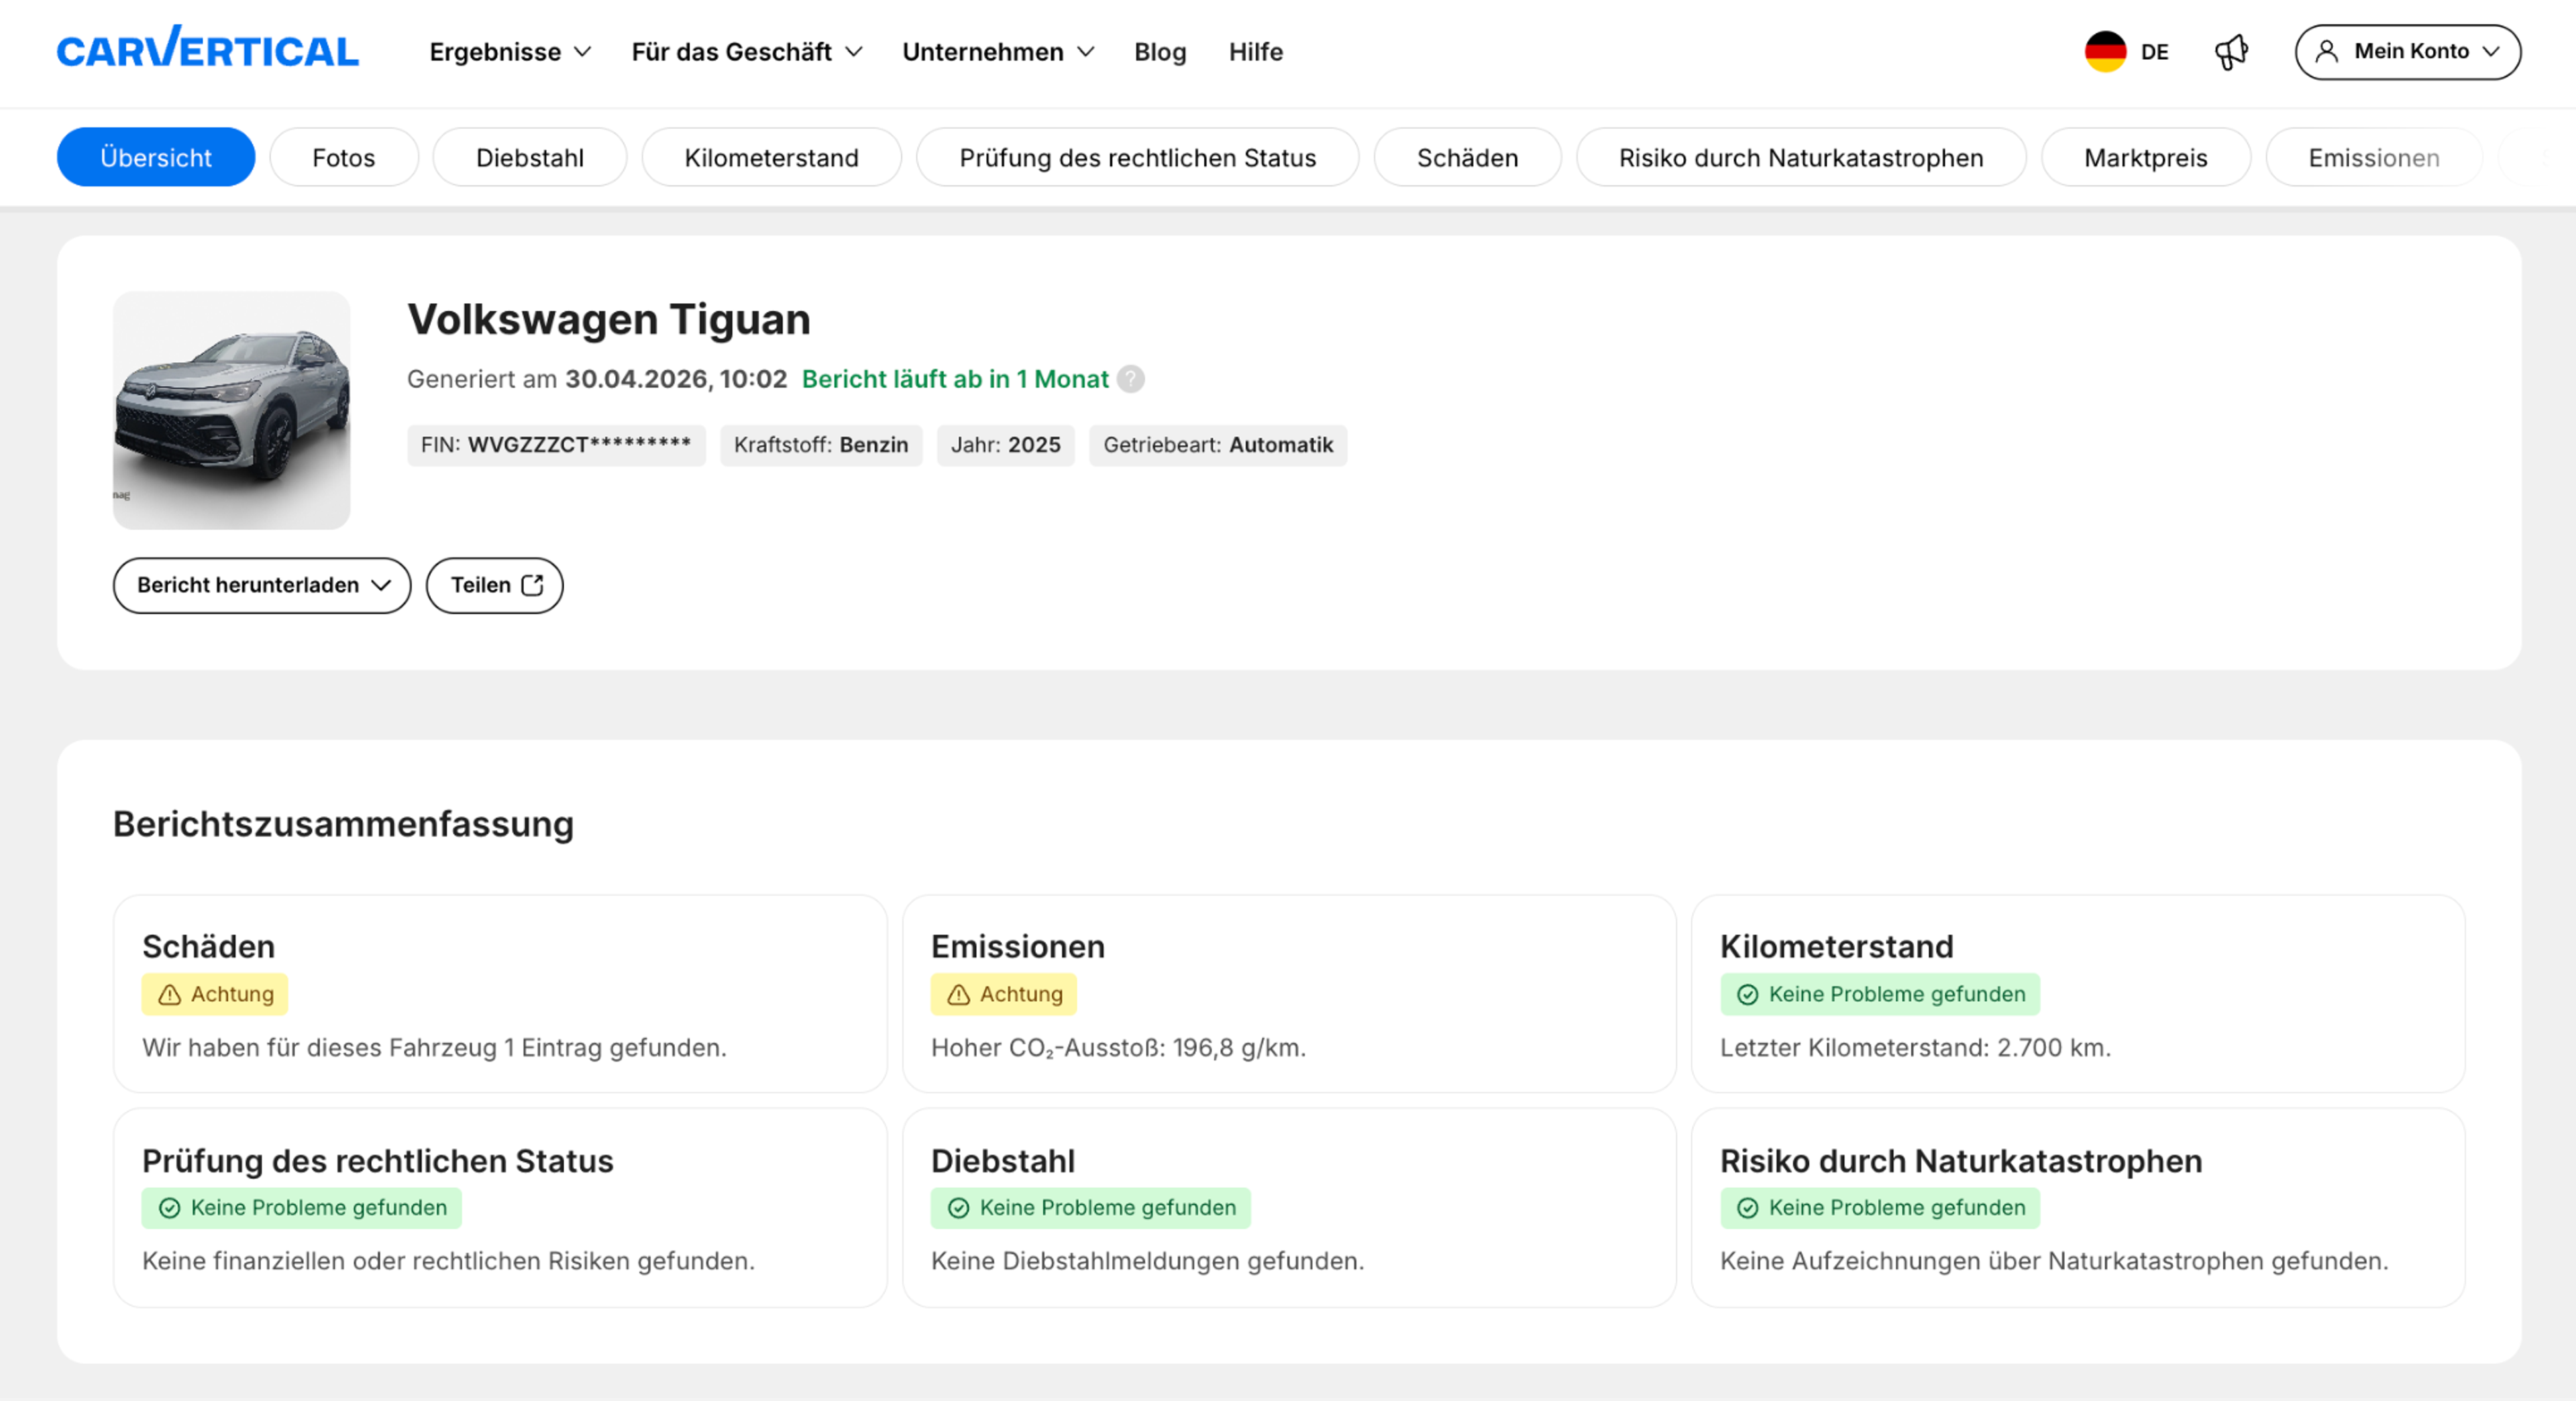Click the Kilometerstand summary card heading
Viewport: 2576px width, 1401px height.
tap(1836, 946)
